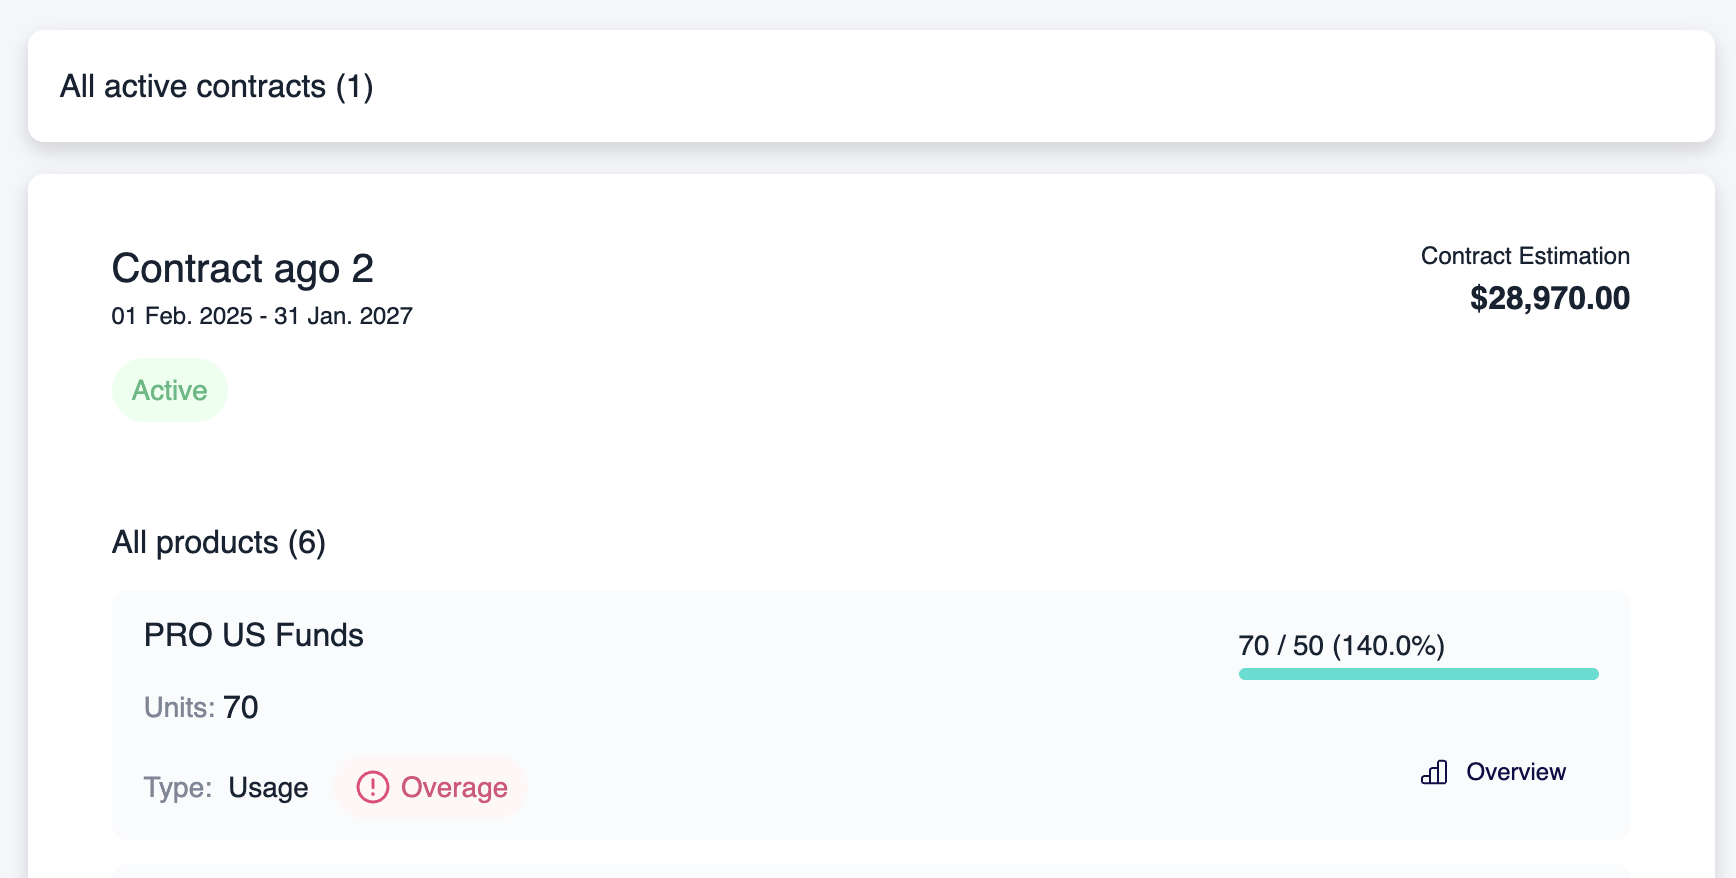Click the Overview bar chart icon
The image size is (1736, 878).
tap(1434, 772)
